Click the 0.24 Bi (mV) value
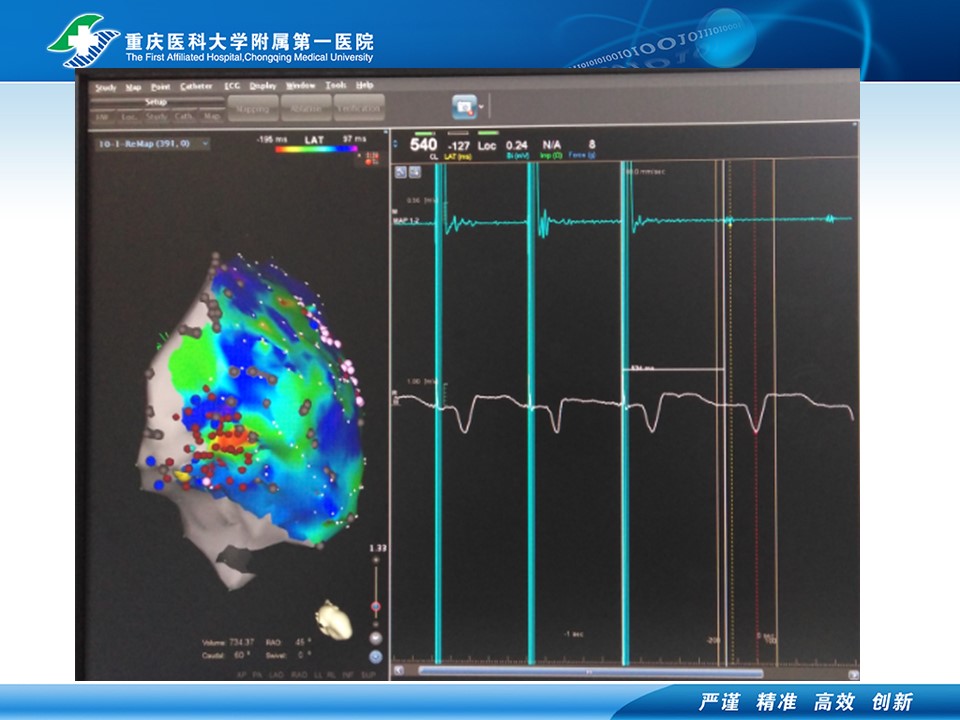The width and height of the screenshot is (960, 720). point(517,145)
